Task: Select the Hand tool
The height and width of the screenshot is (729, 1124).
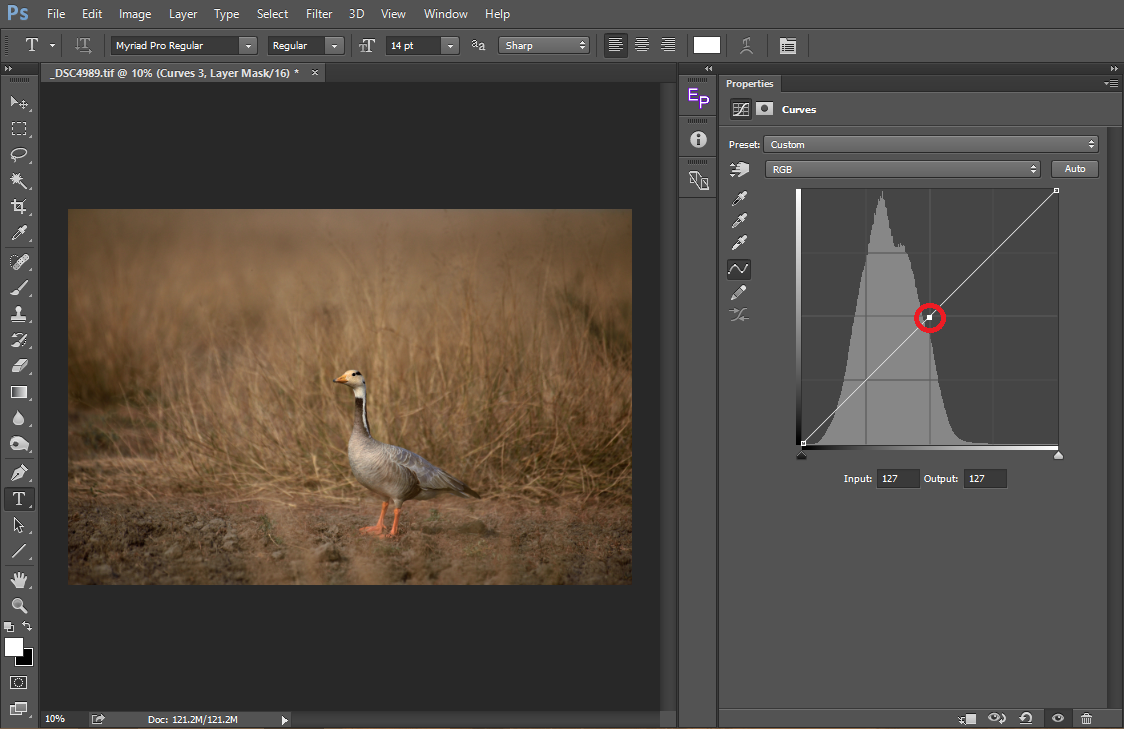Action: pyautogui.click(x=19, y=579)
